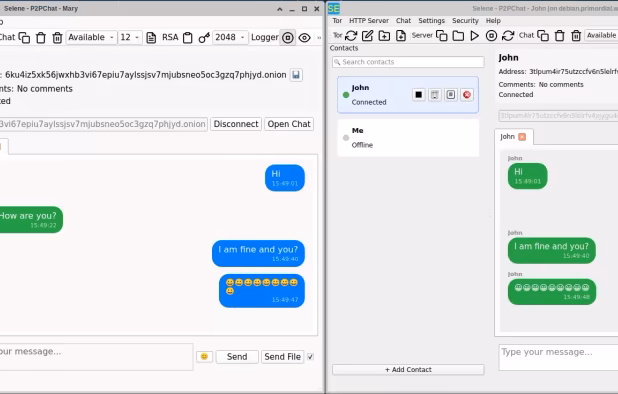Click the eye icon in Mary's toolbar
The height and width of the screenshot is (394, 618).
(304, 38)
